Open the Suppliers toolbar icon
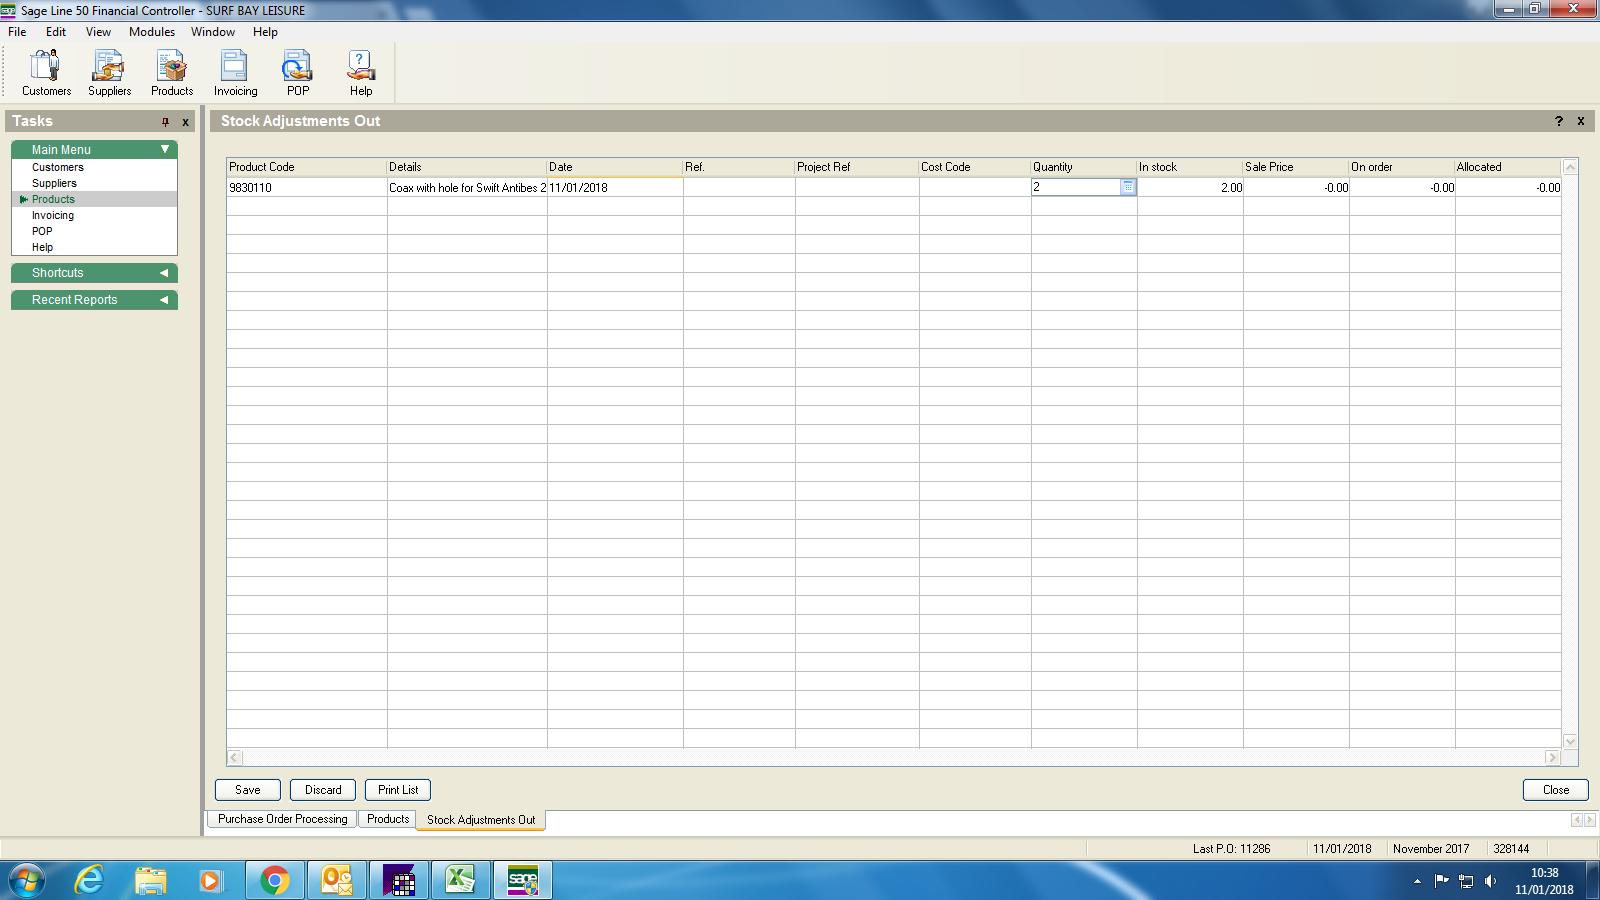The image size is (1600, 900). [109, 73]
